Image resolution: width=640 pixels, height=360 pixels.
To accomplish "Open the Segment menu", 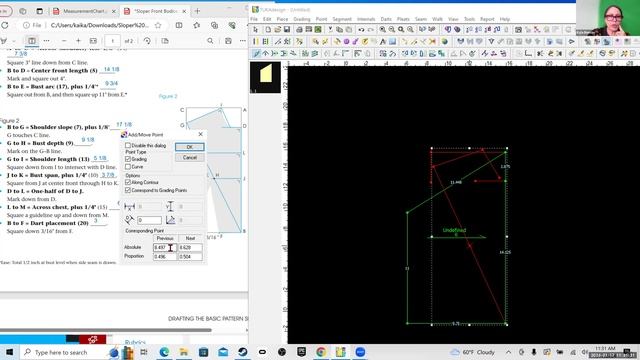I will pyautogui.click(x=342, y=19).
